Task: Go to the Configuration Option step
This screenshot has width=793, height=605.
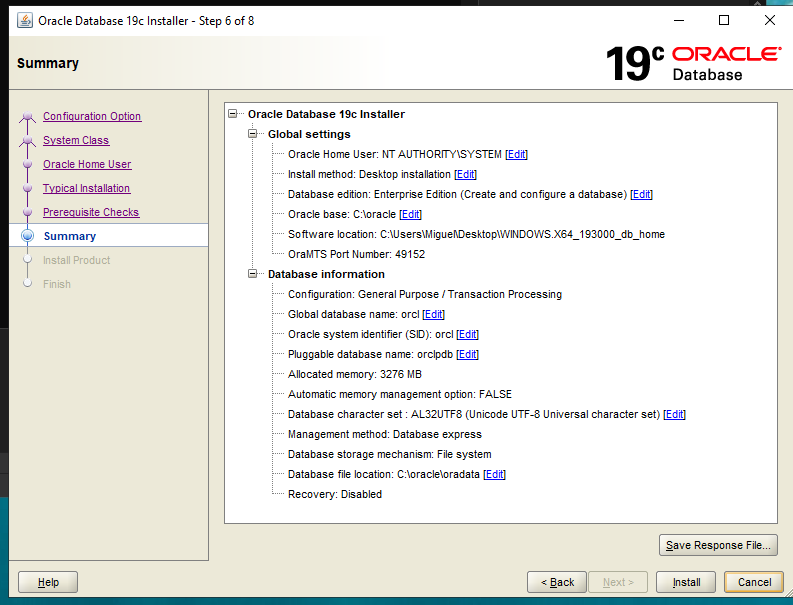Action: [92, 116]
